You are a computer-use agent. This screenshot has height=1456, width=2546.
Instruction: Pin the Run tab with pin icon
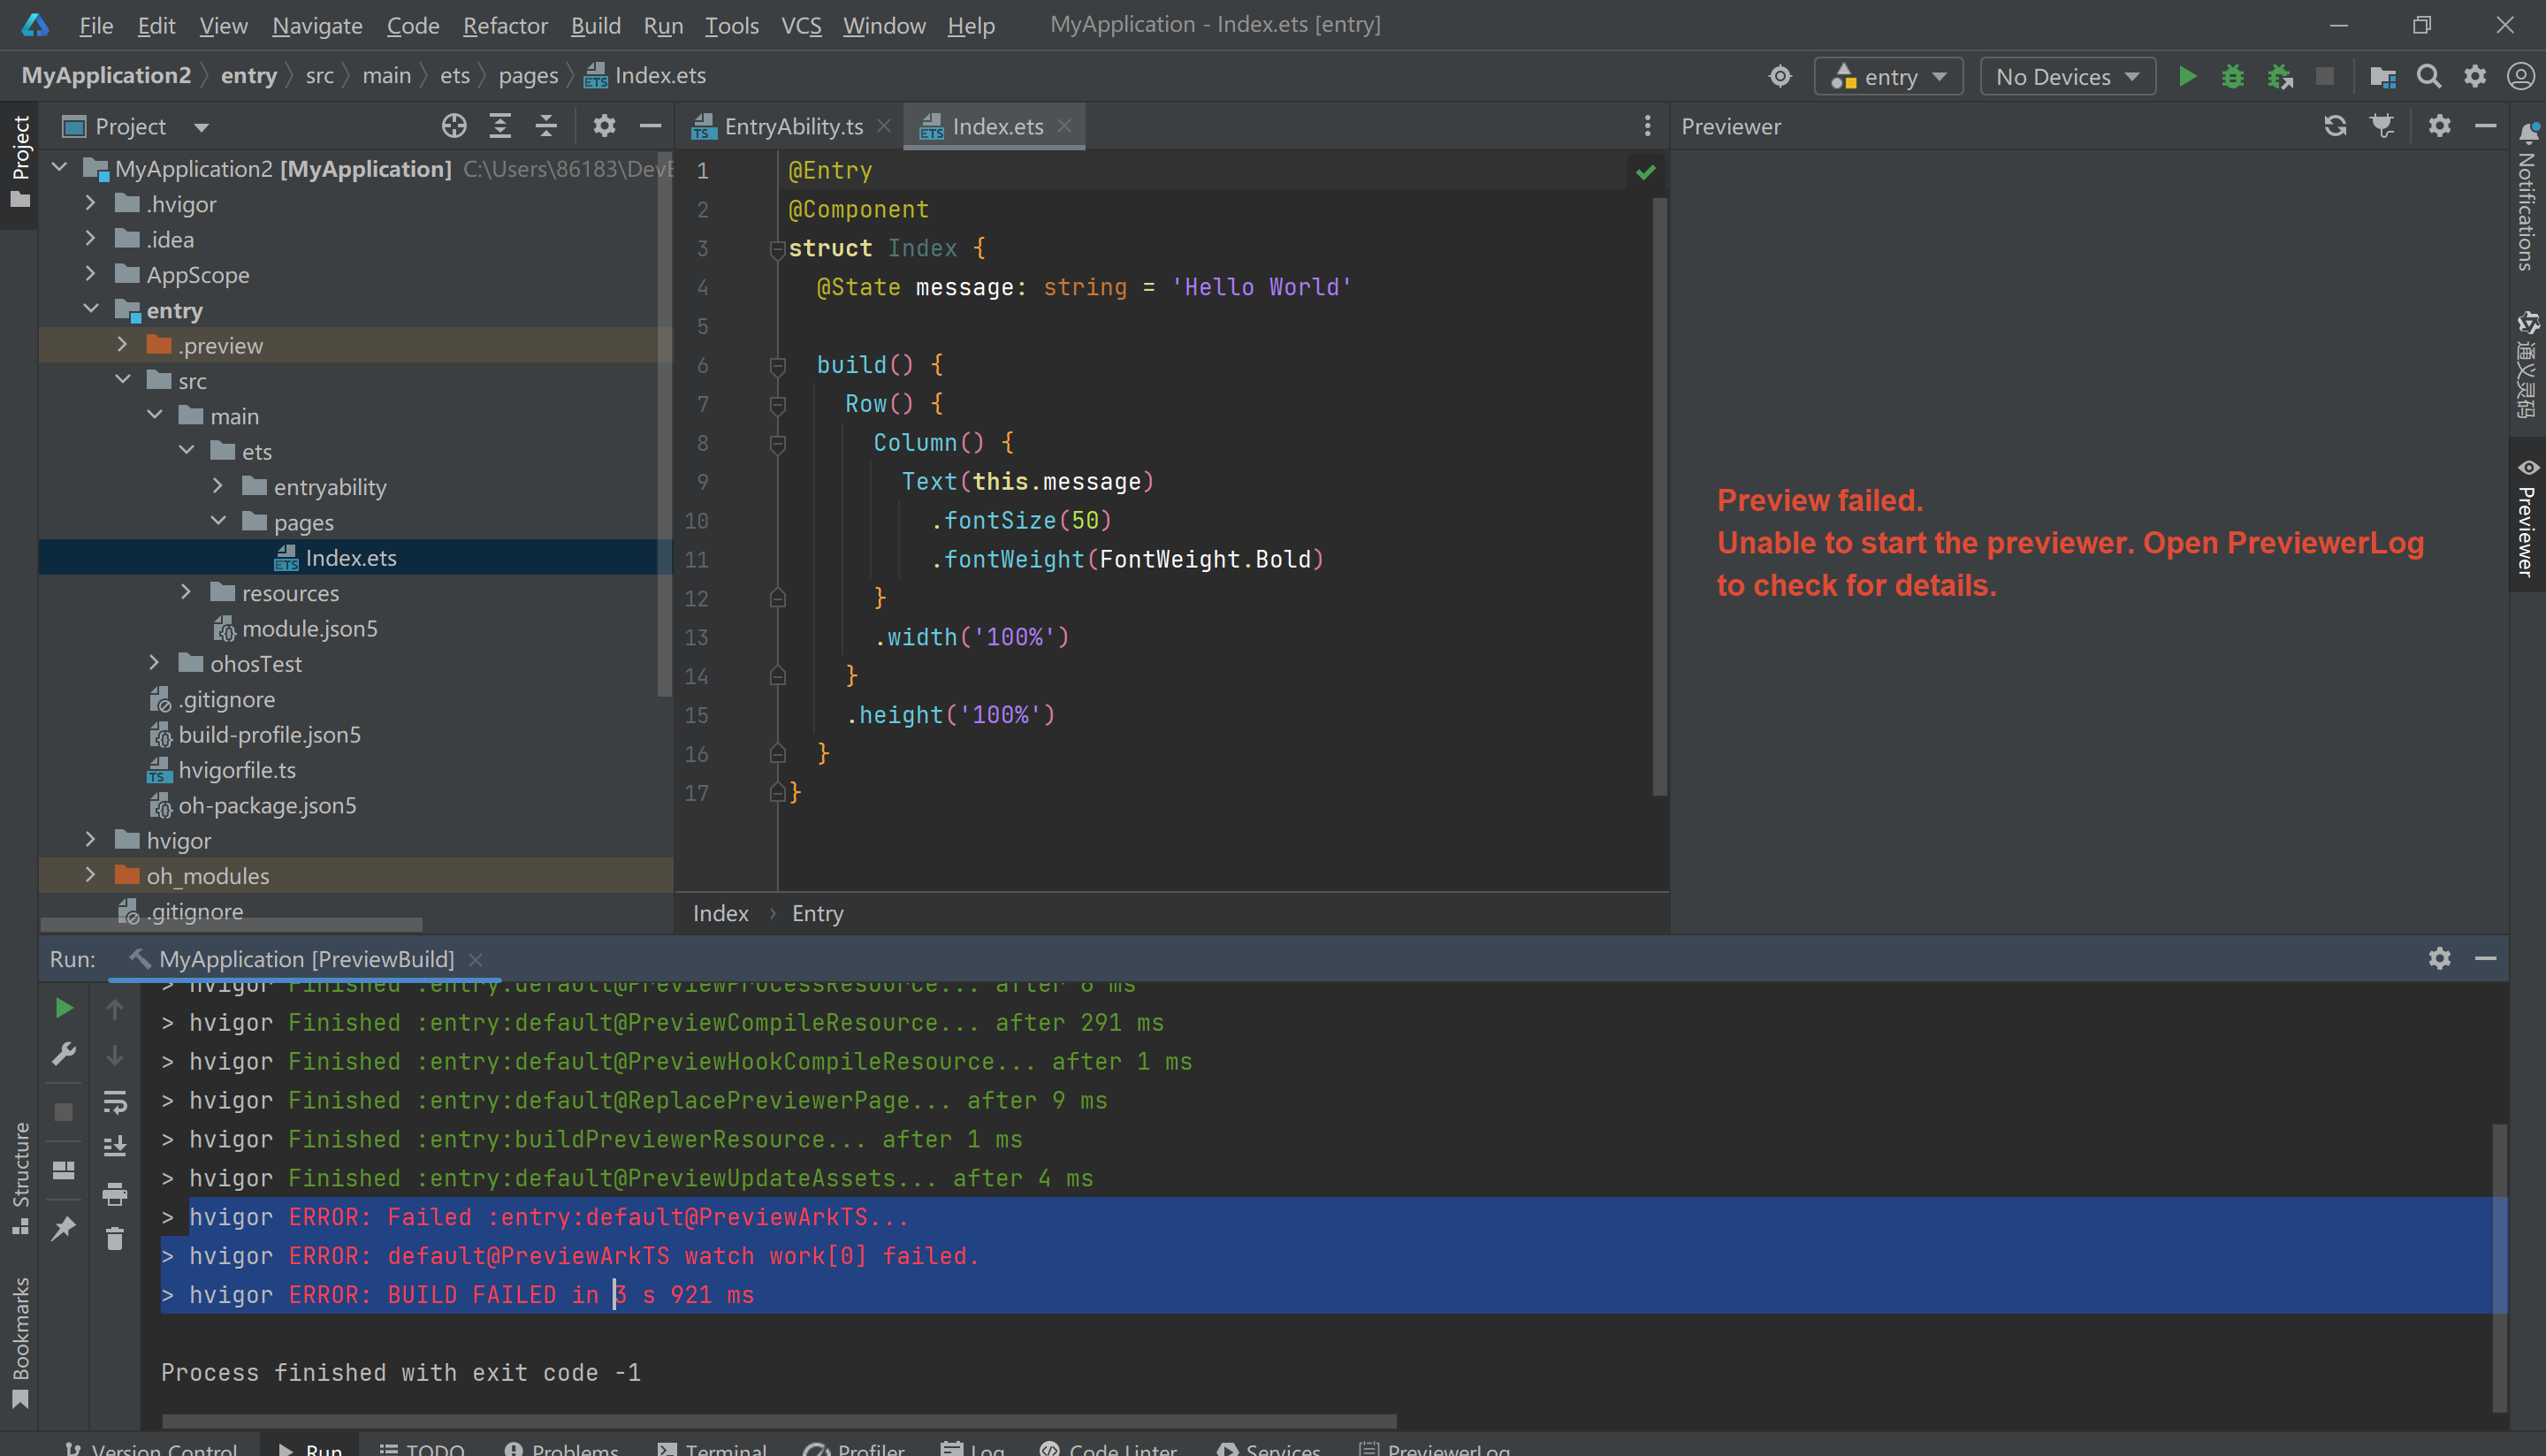tap(64, 1227)
